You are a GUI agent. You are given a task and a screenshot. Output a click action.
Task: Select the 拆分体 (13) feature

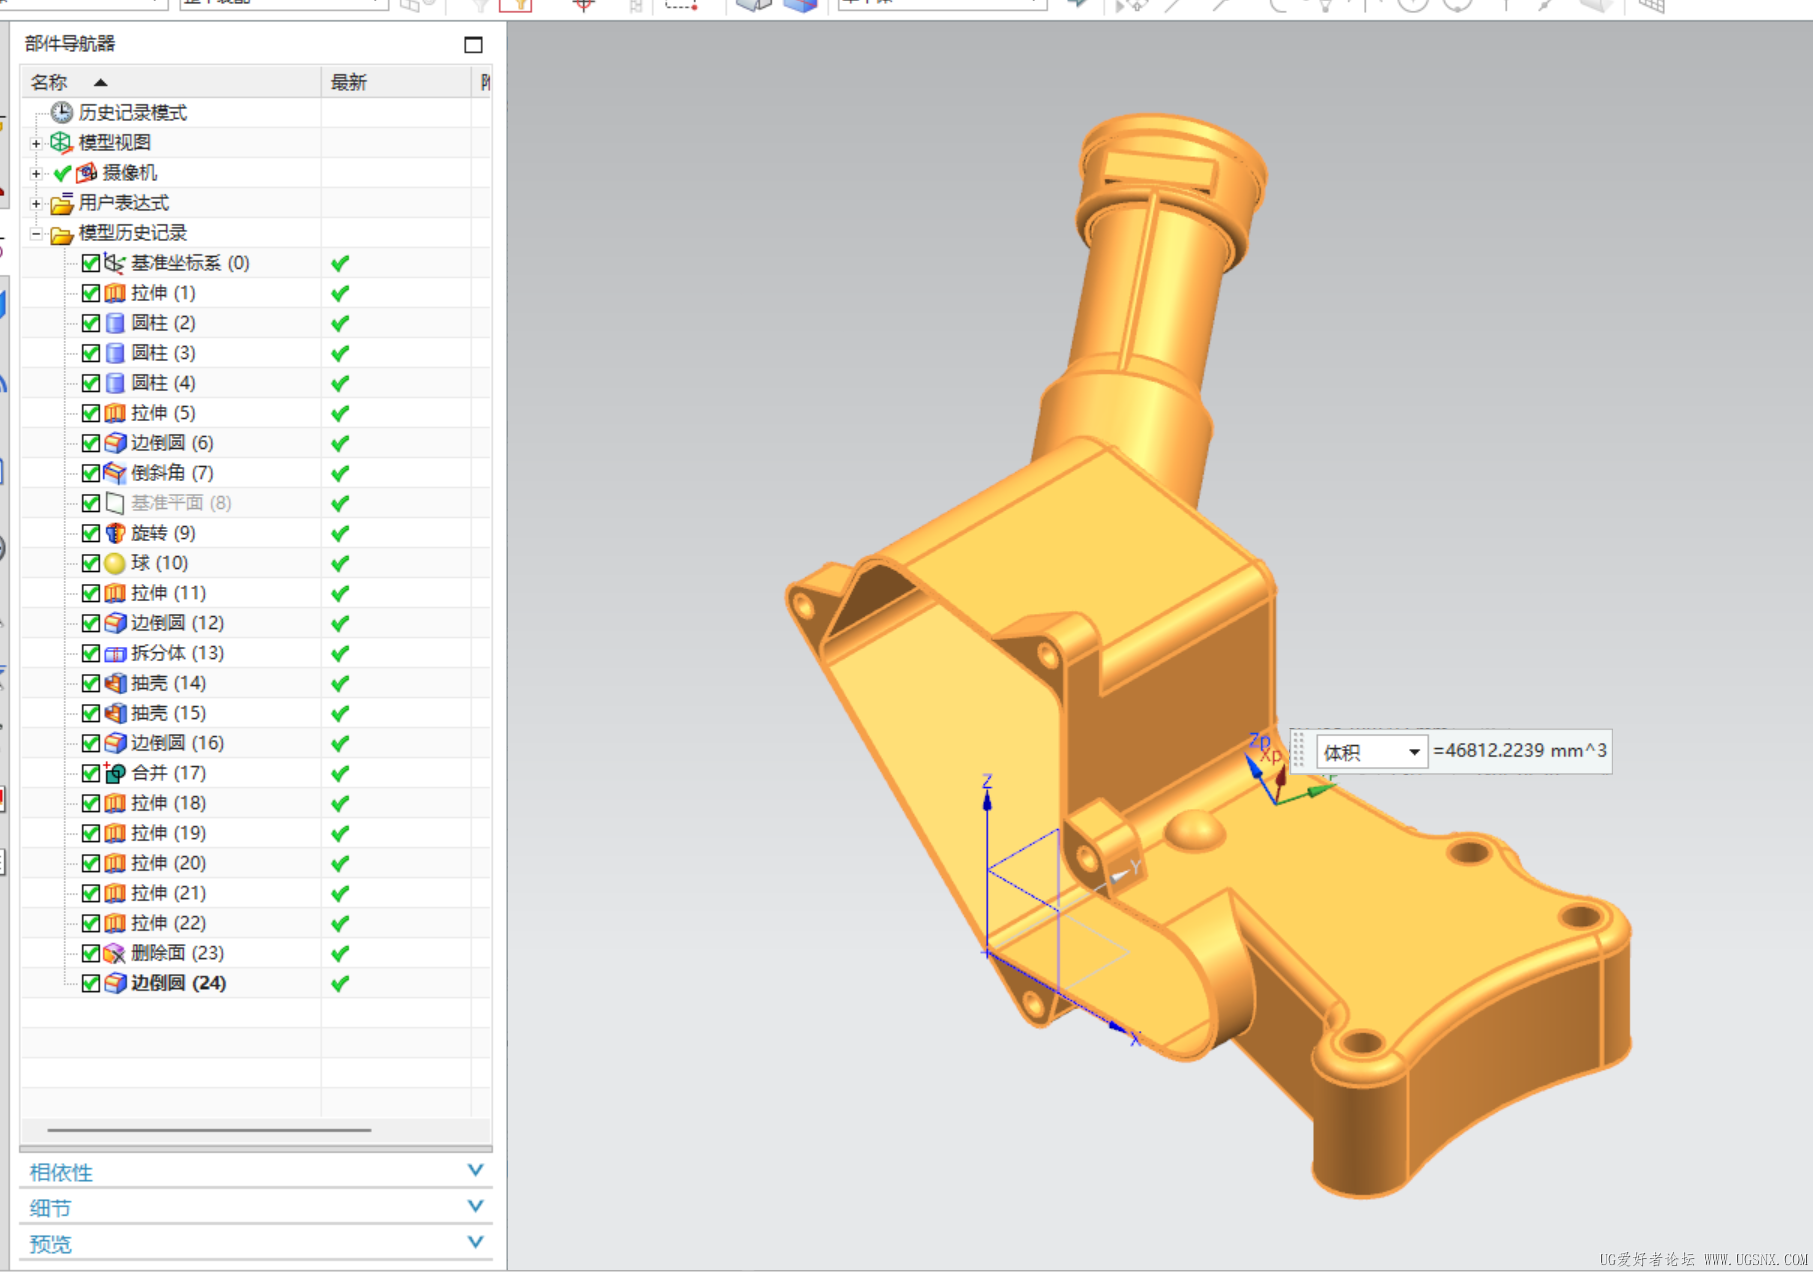point(177,653)
